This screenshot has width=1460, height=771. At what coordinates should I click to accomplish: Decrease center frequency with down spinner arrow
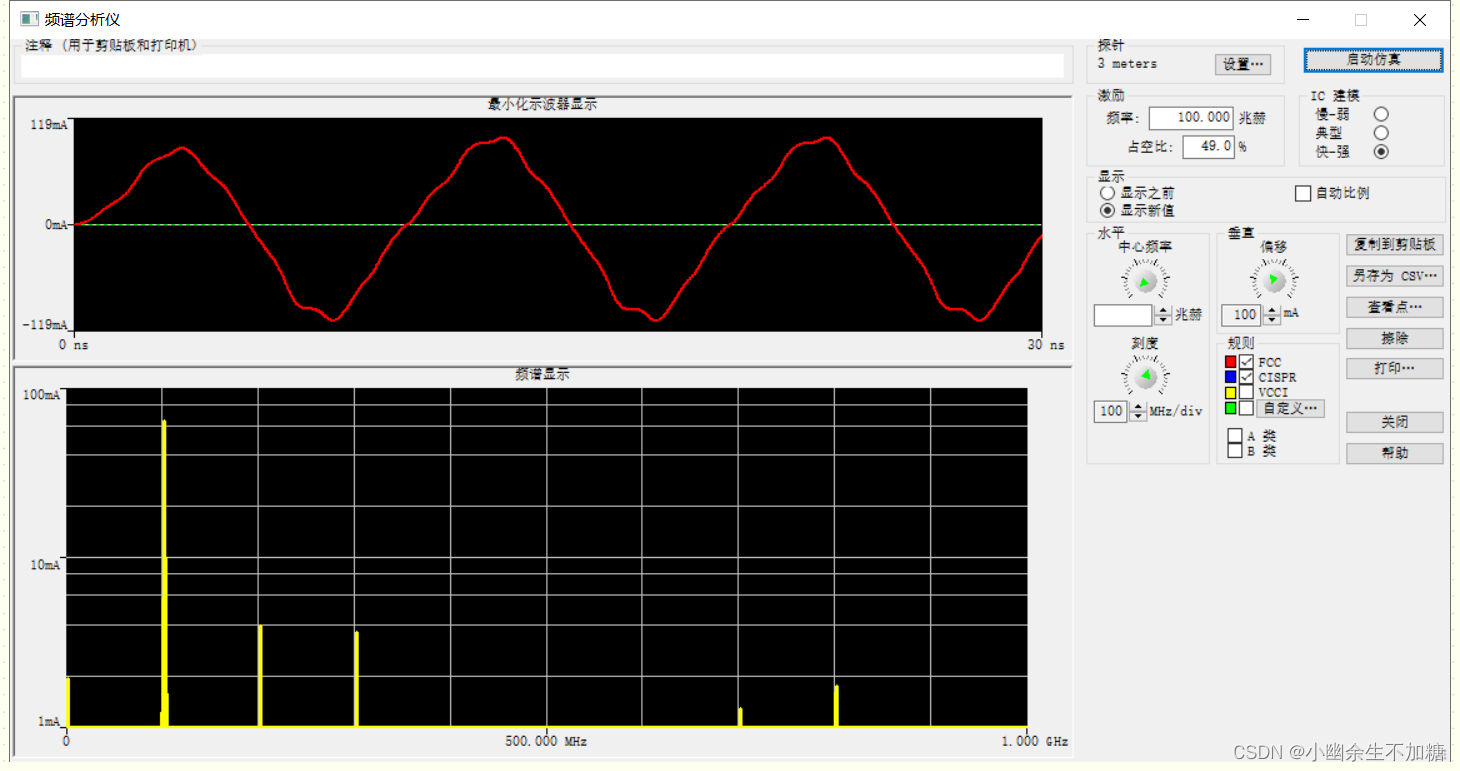(x=1163, y=320)
